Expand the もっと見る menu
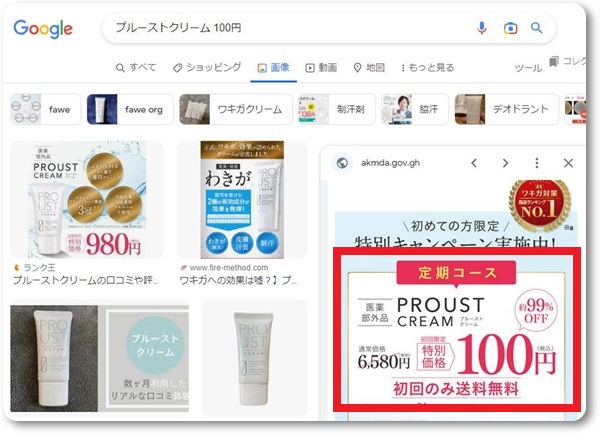 point(427,68)
